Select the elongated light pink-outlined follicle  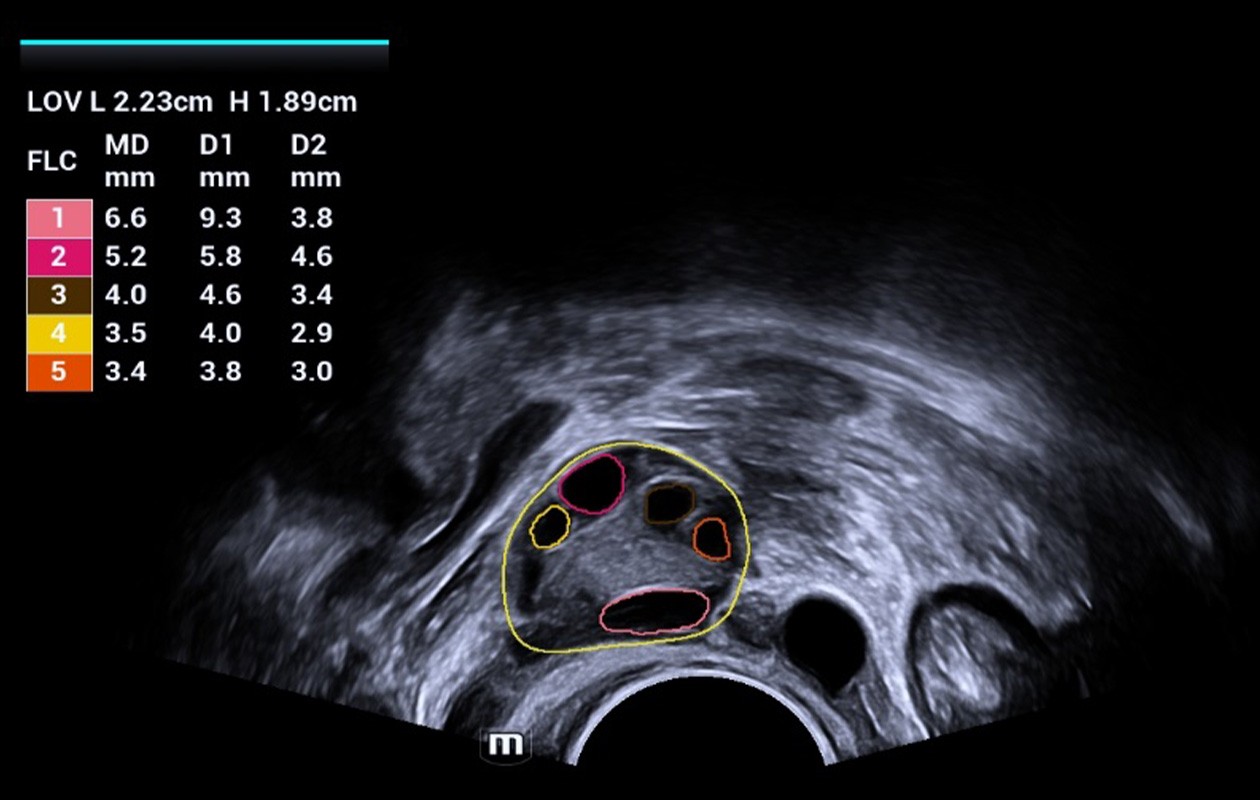pyautogui.click(x=655, y=610)
